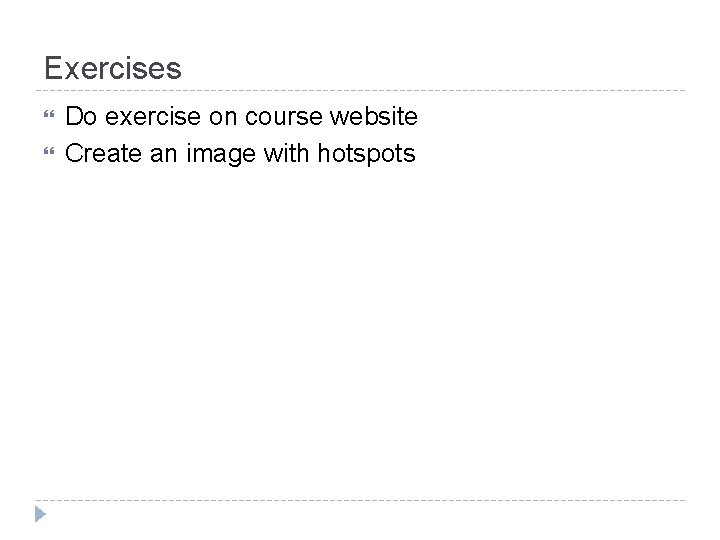720x540 pixels.
Task: Select the 'Exercises' slide title
Action: coord(112,68)
